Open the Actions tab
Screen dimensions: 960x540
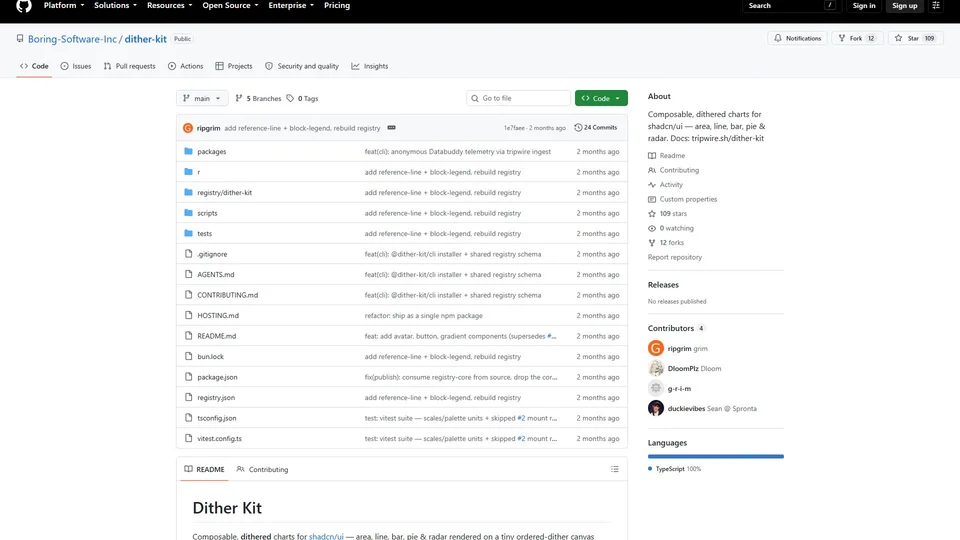[x=186, y=66]
